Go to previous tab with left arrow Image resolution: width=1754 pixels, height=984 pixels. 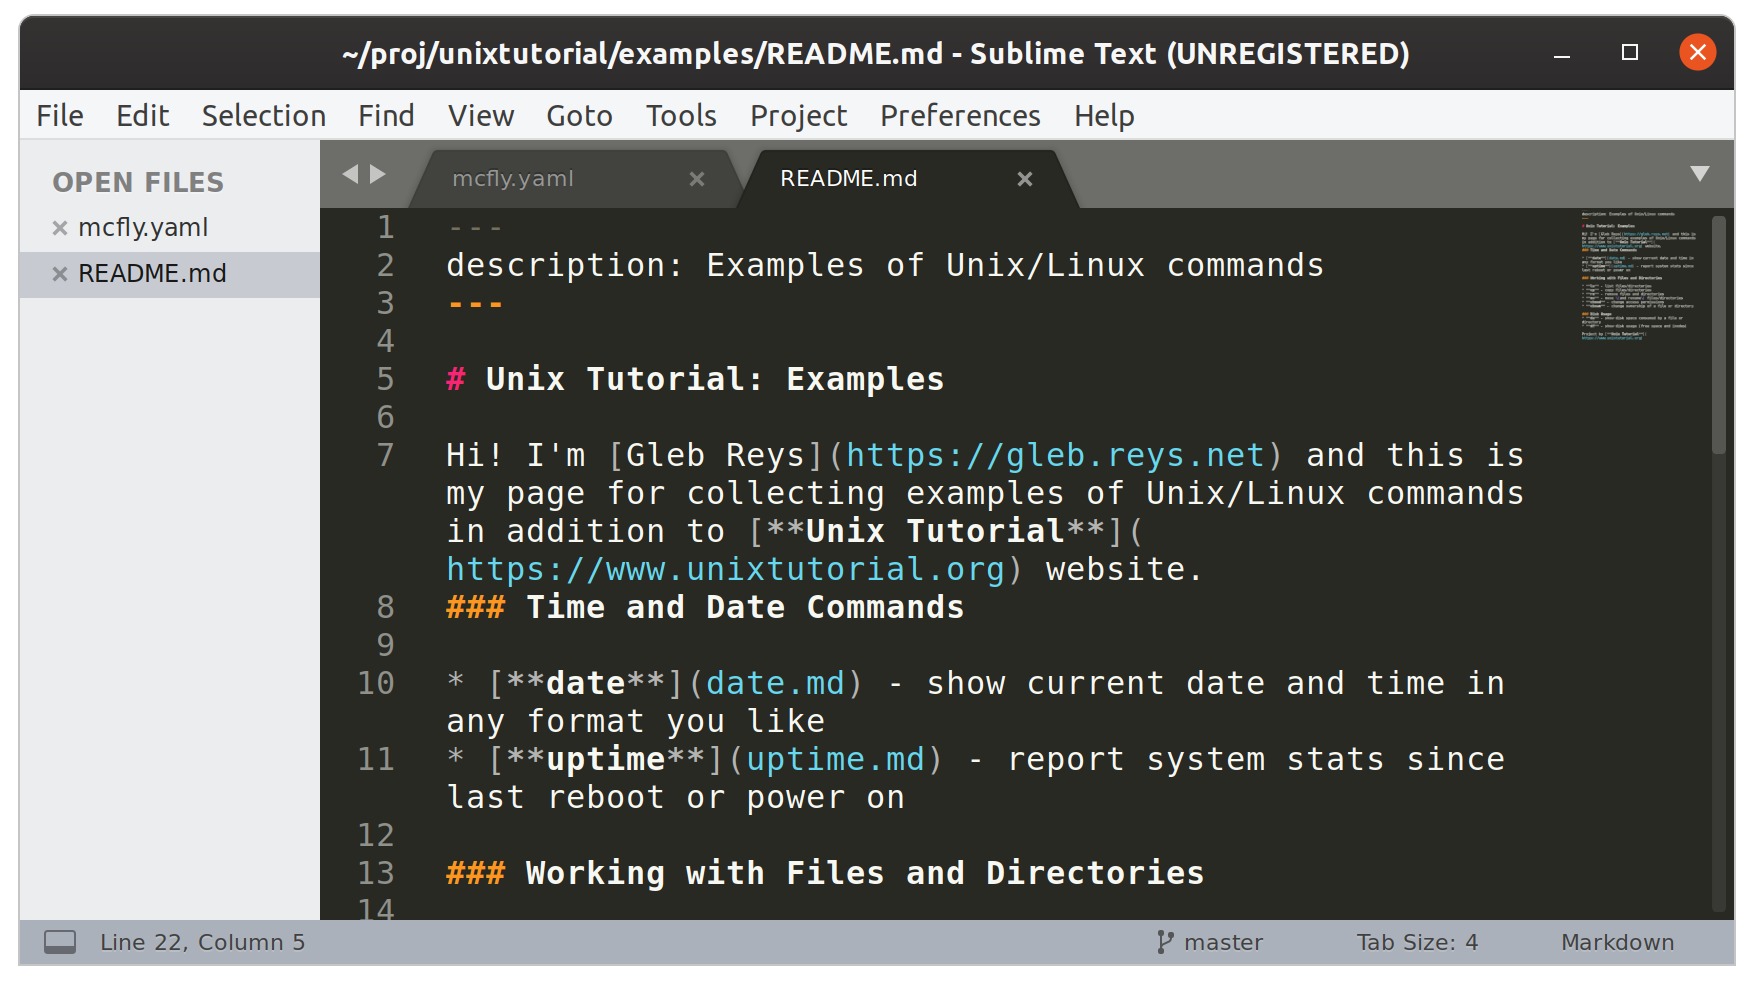[350, 174]
